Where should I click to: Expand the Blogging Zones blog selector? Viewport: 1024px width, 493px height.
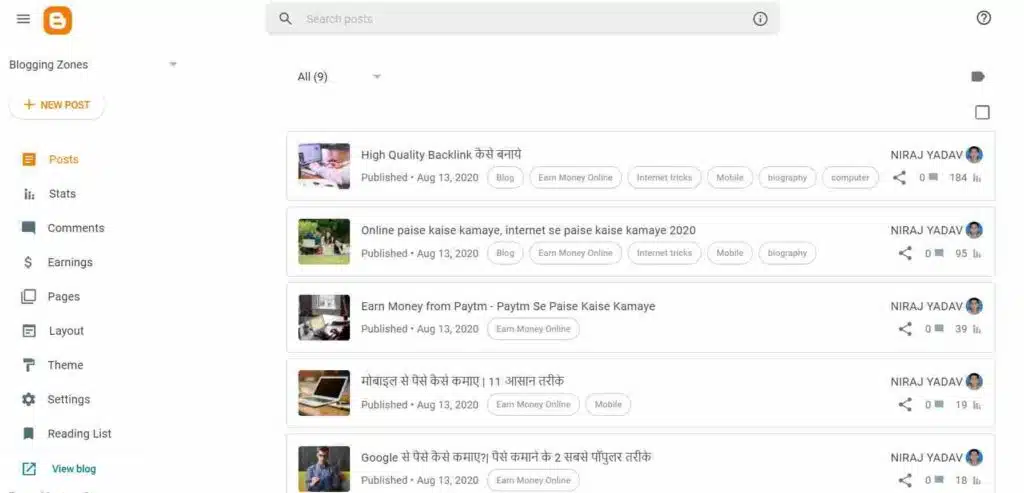click(x=173, y=64)
